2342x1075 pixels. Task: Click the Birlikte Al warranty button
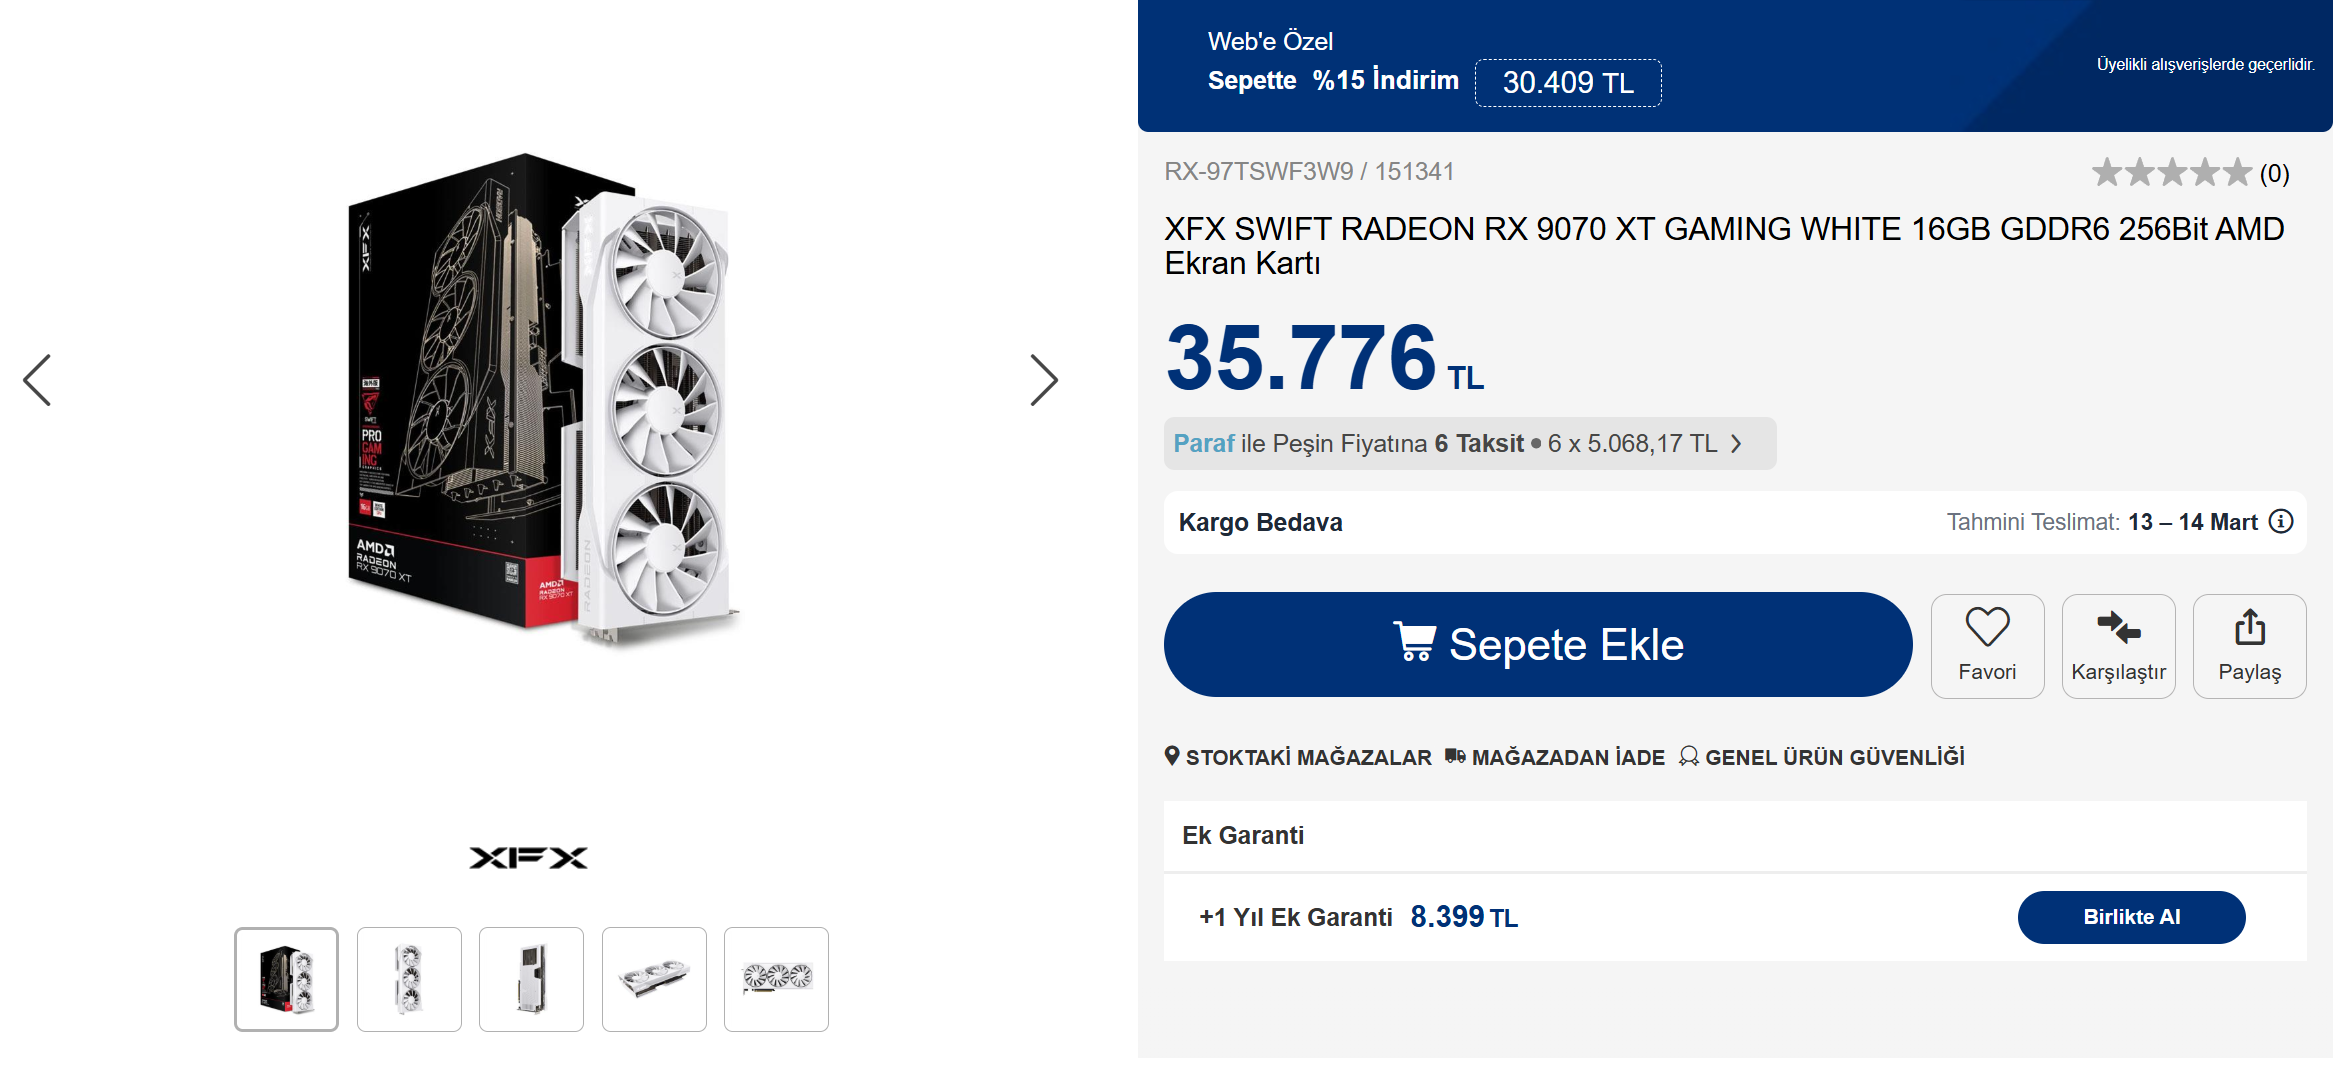point(2131,917)
